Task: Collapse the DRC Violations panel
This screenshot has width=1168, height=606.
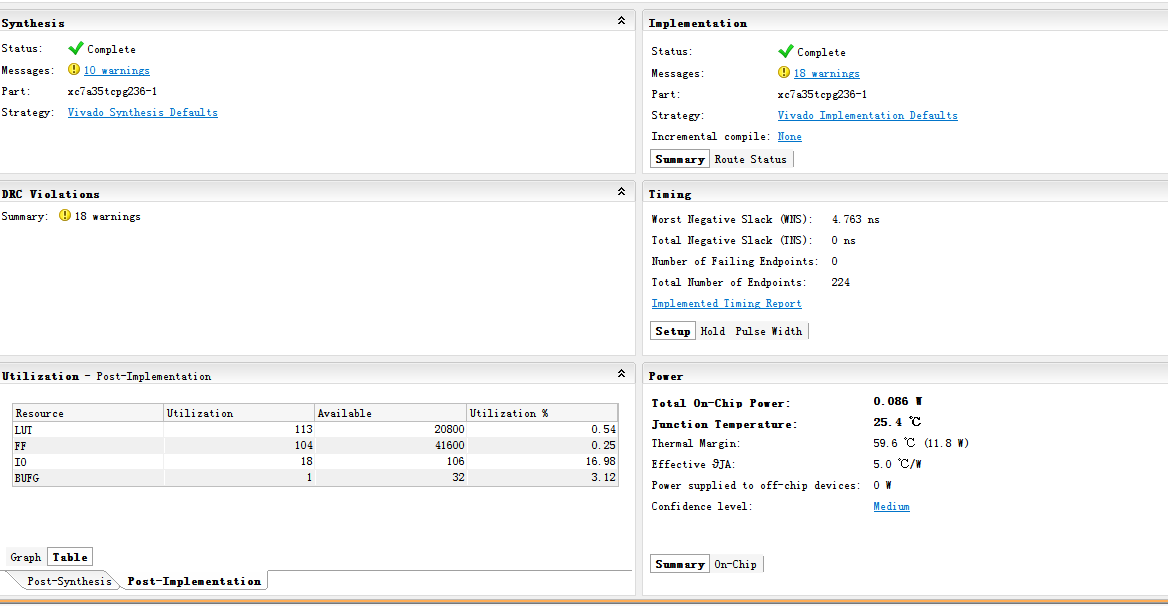Action: pyautogui.click(x=621, y=192)
